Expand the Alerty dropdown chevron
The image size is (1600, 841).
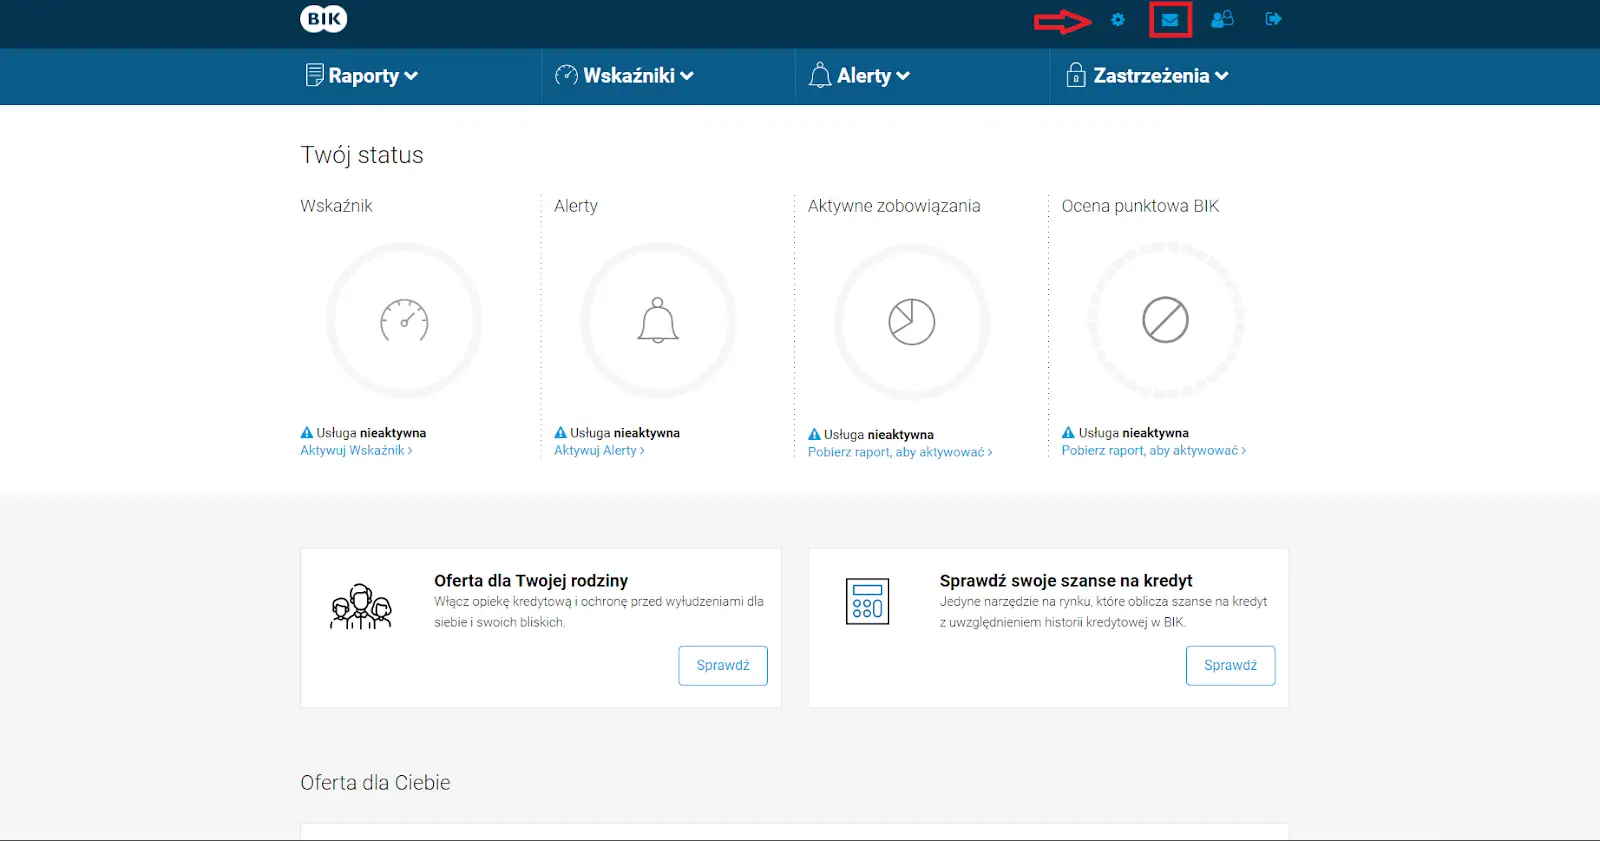pos(903,76)
